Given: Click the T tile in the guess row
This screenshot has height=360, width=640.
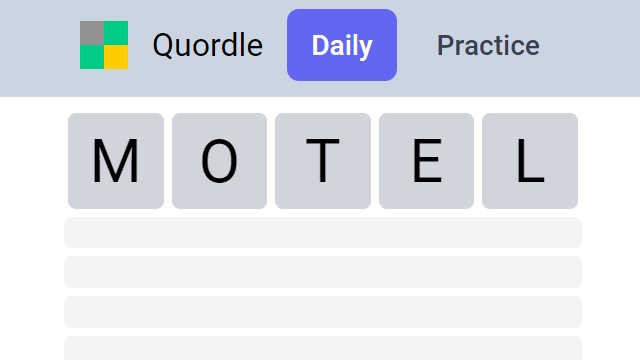Looking at the screenshot, I should coord(323,161).
